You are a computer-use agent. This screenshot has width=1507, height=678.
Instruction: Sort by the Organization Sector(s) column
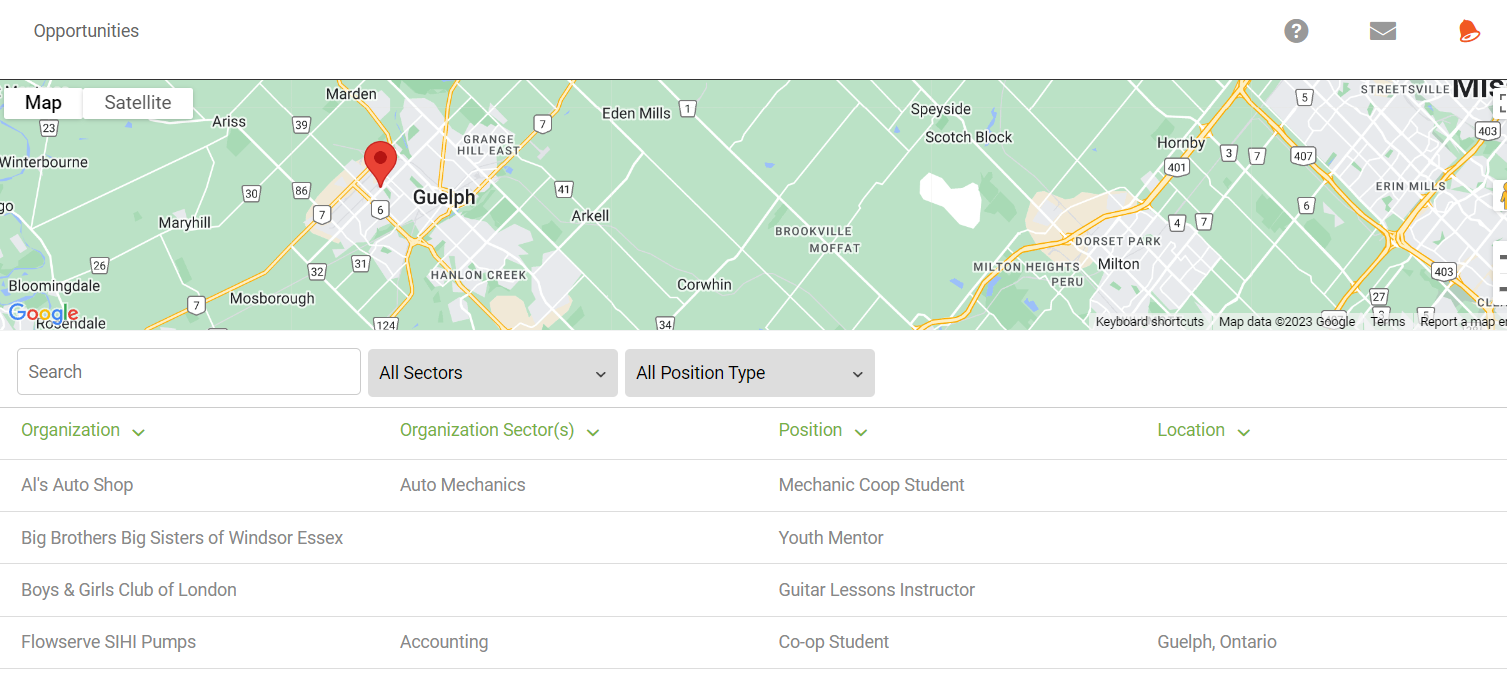(x=499, y=431)
